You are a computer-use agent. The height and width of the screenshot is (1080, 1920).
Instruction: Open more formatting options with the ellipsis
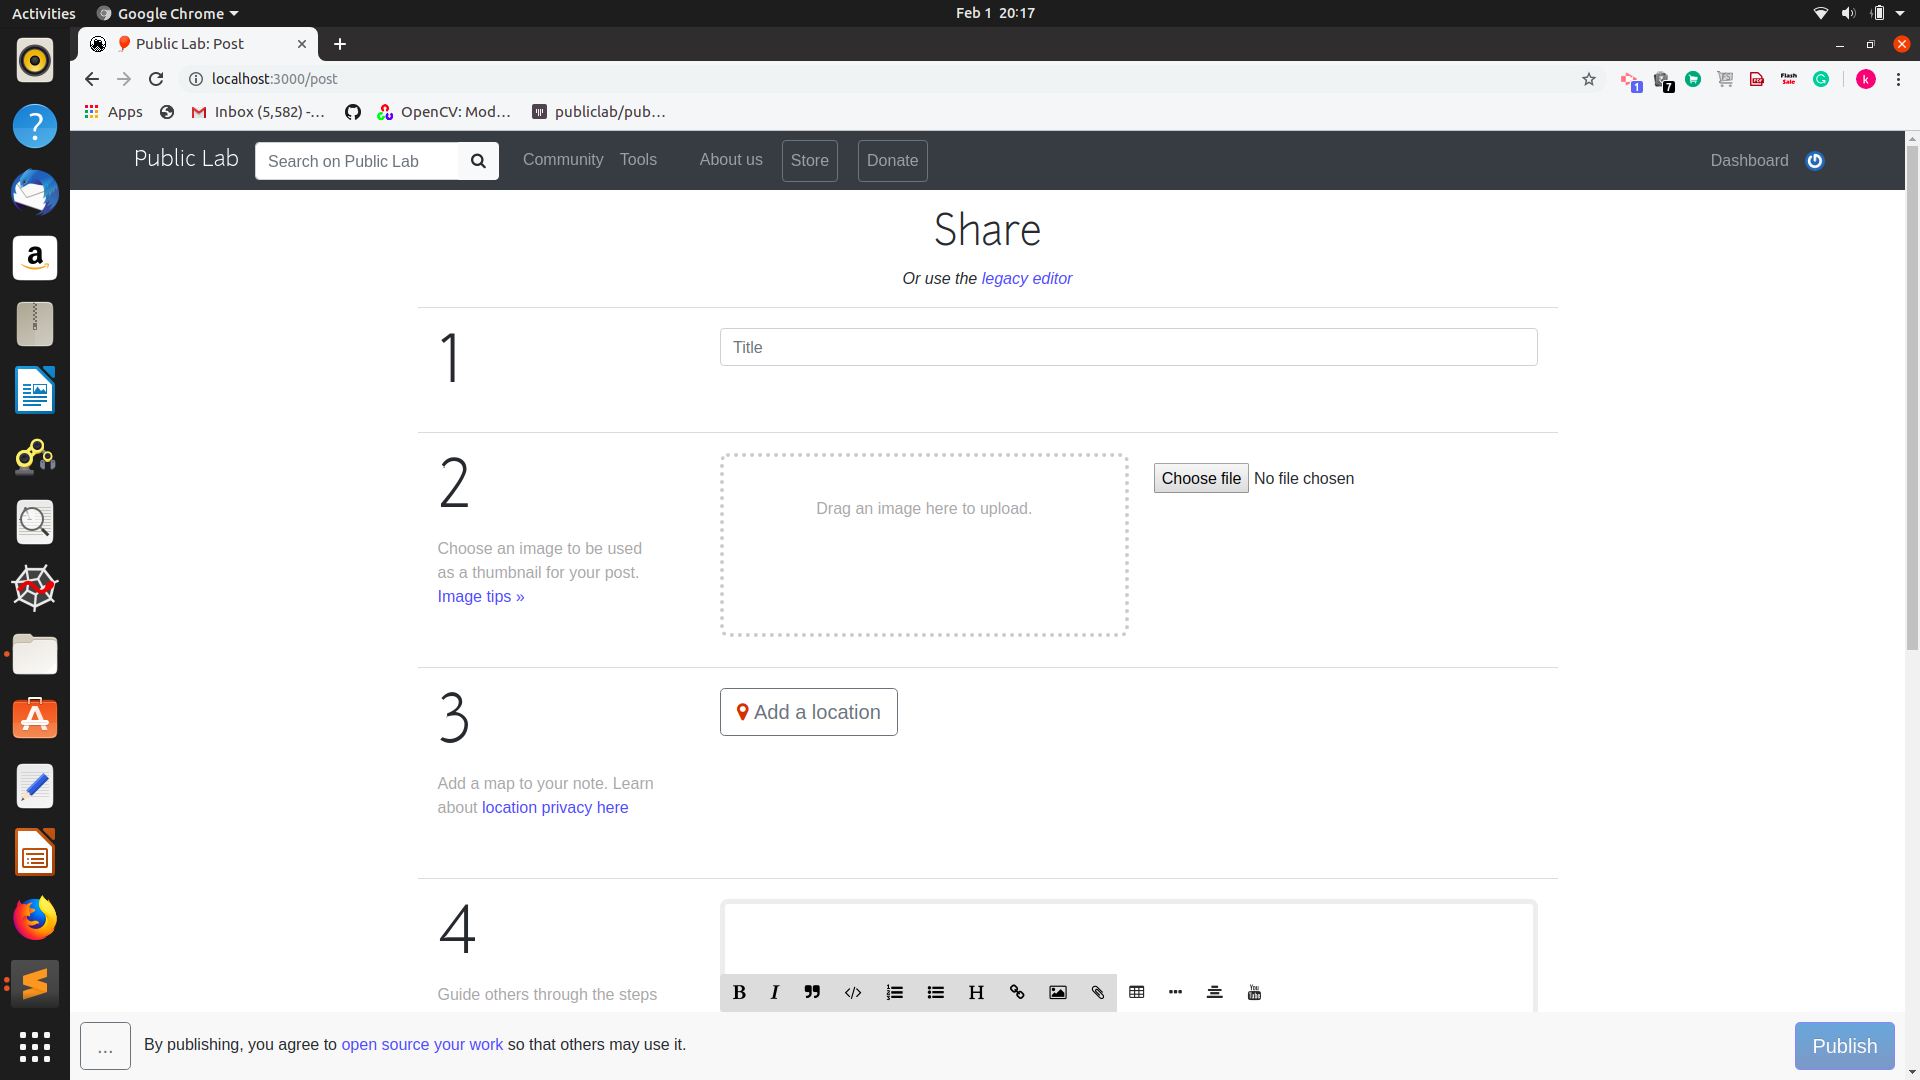[1175, 992]
